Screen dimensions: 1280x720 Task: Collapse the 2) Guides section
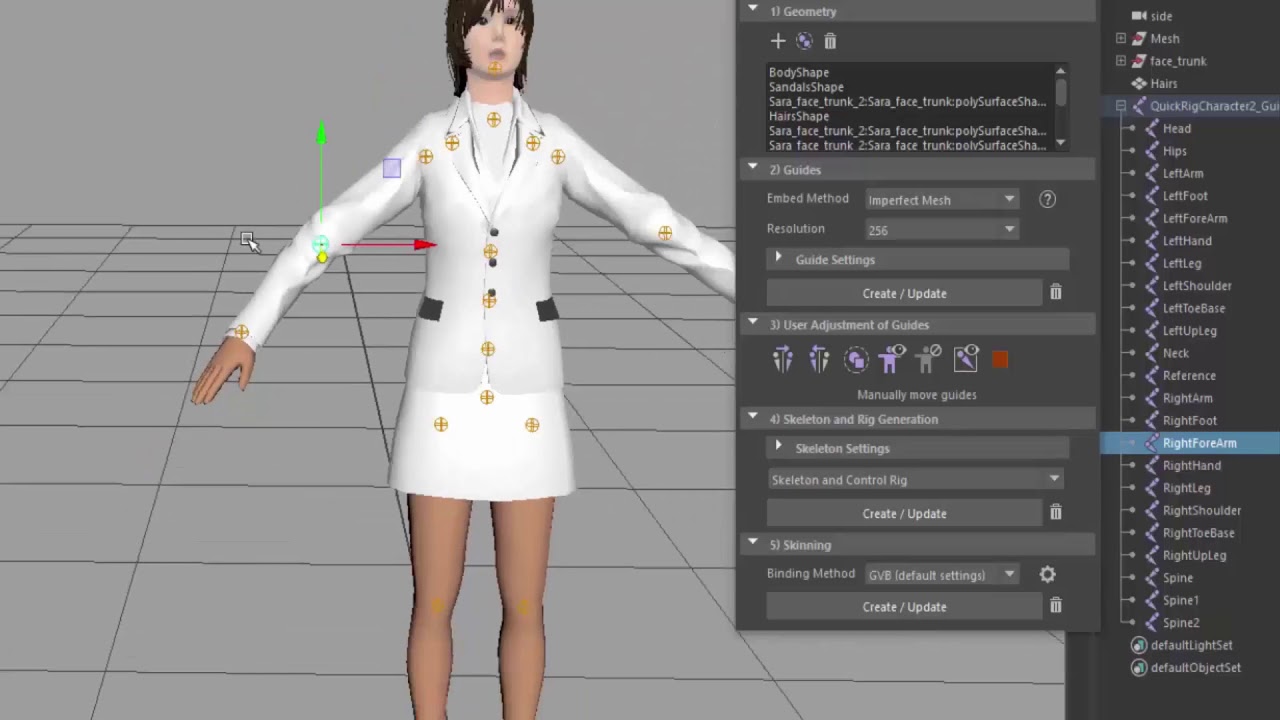click(x=753, y=169)
